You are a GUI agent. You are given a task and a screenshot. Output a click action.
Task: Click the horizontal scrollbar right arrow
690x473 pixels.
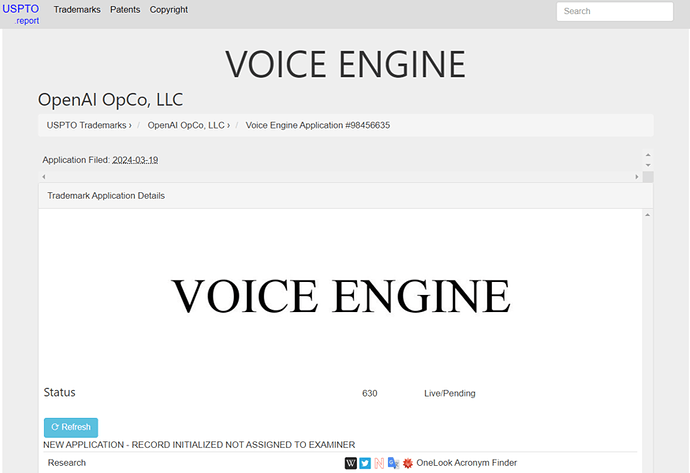(x=636, y=176)
